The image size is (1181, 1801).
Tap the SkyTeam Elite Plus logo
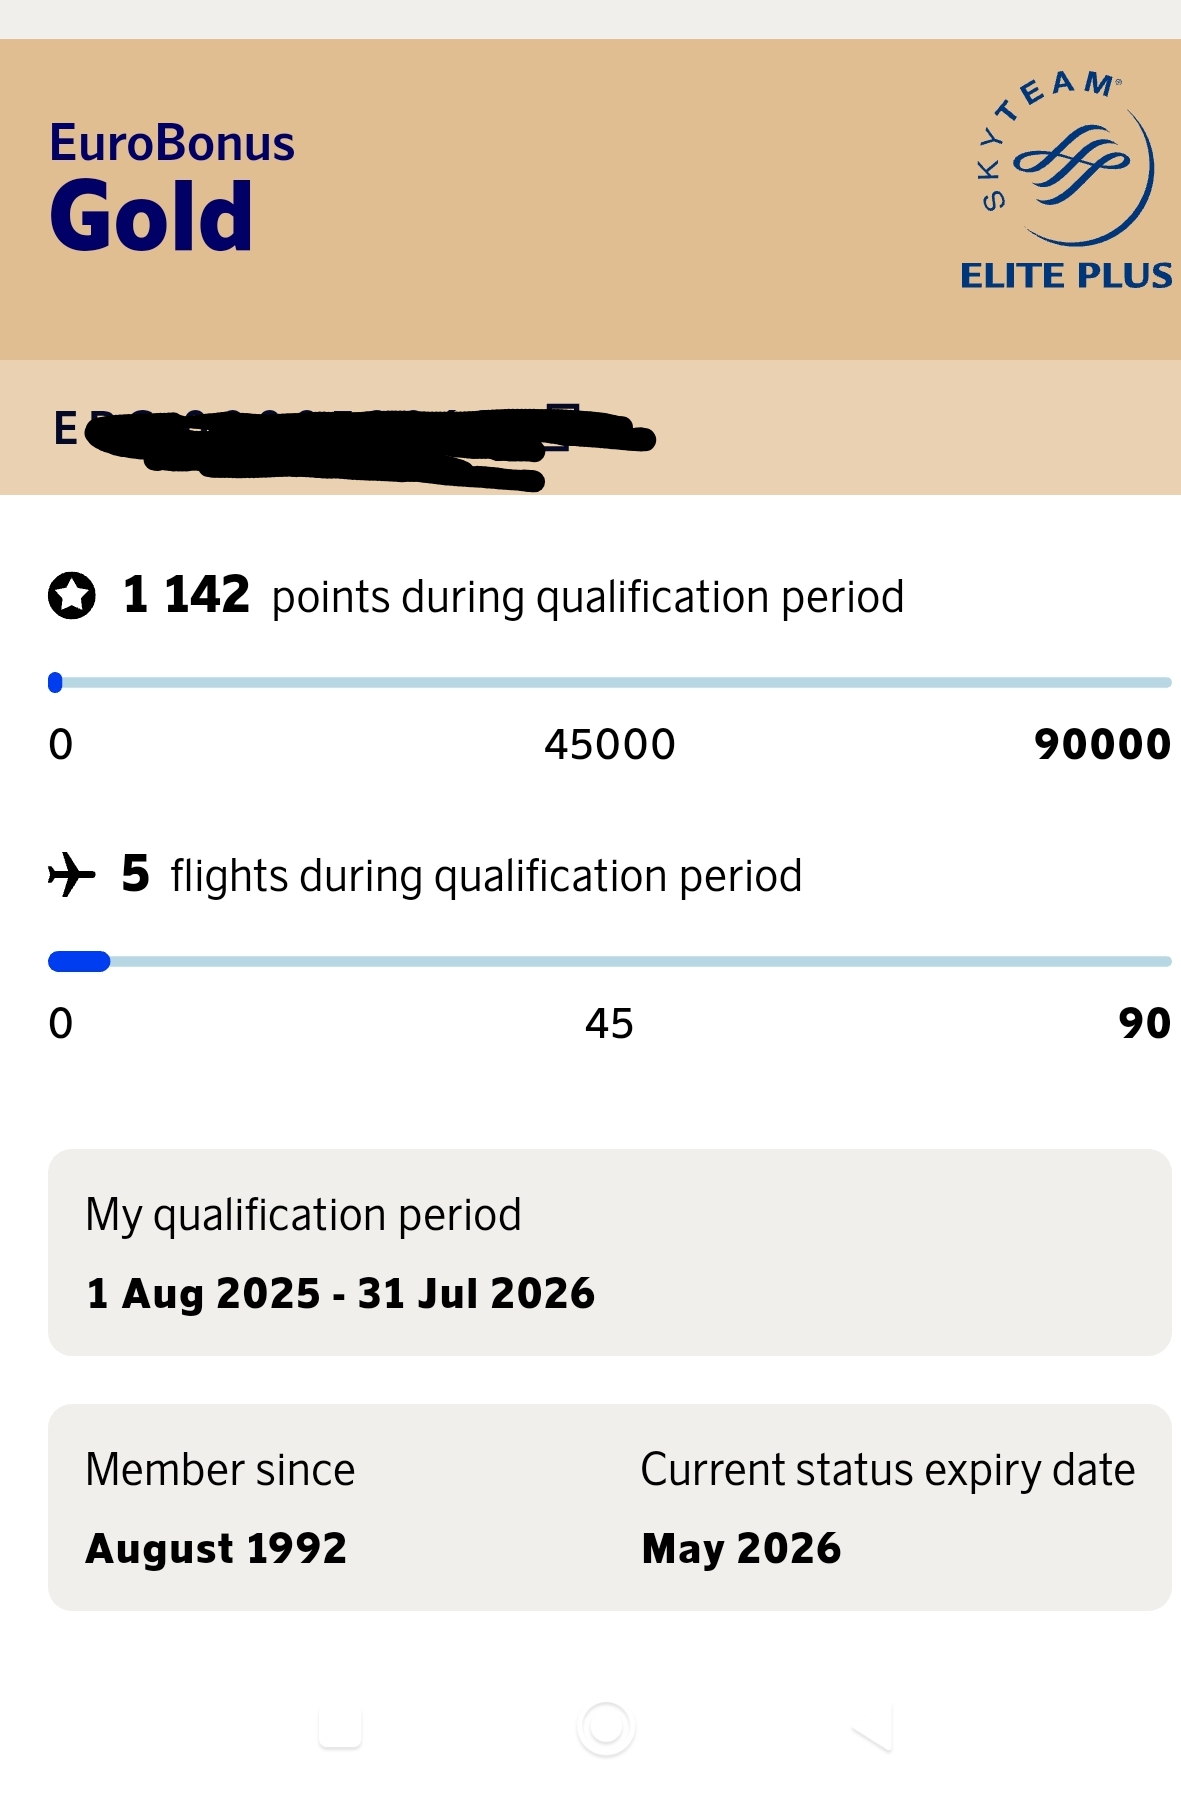tap(1065, 182)
